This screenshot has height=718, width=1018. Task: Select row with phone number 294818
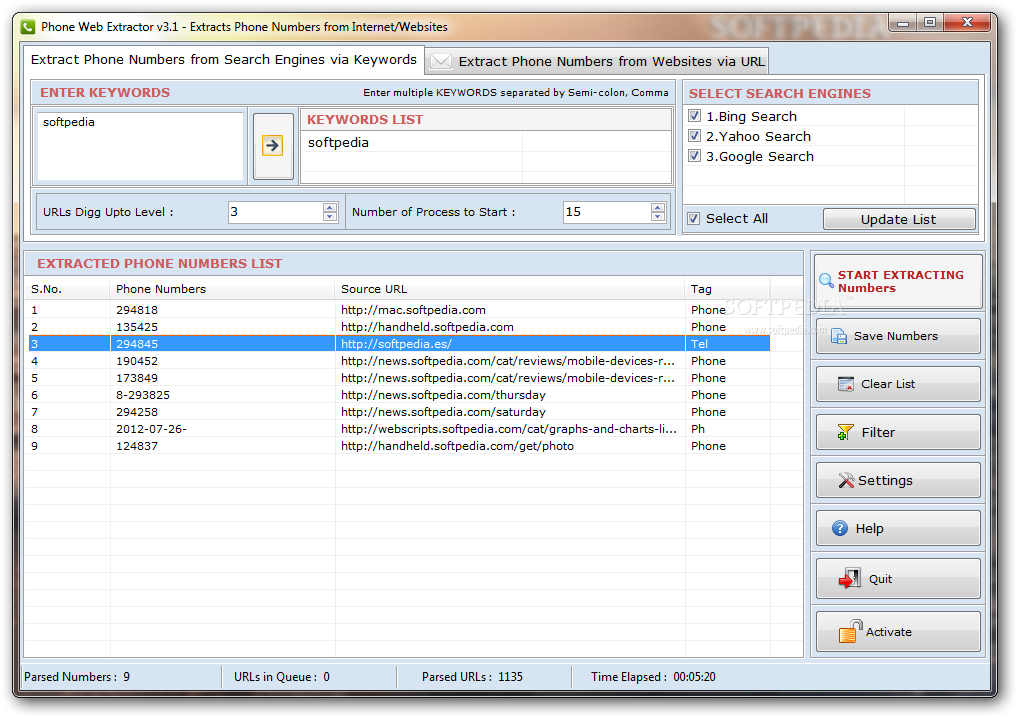399,310
